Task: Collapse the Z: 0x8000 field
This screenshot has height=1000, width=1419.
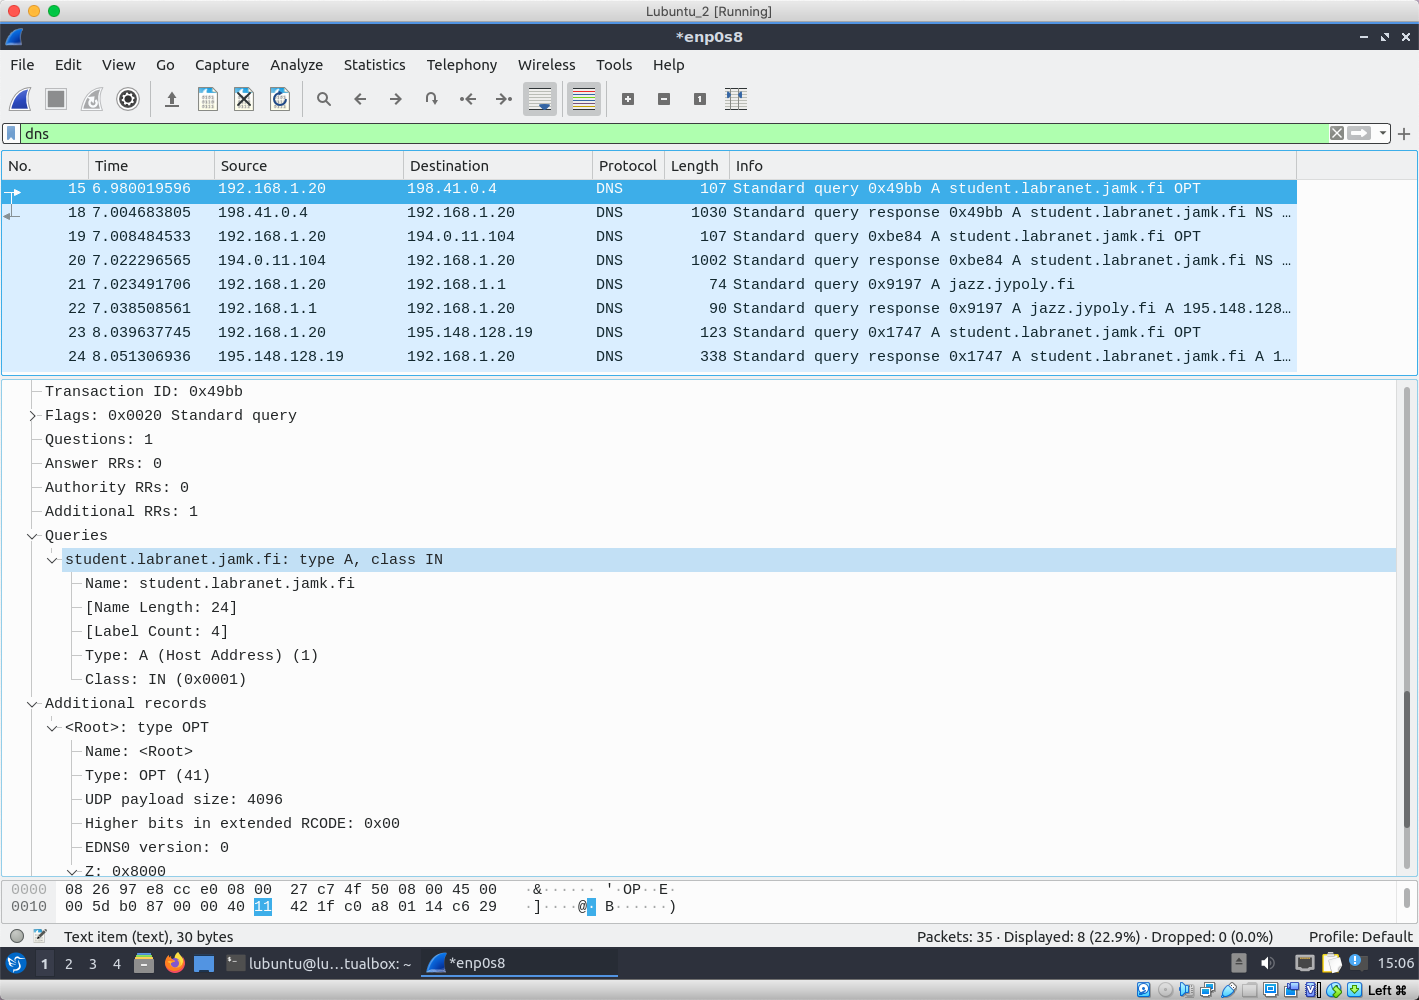Action: click(x=72, y=872)
